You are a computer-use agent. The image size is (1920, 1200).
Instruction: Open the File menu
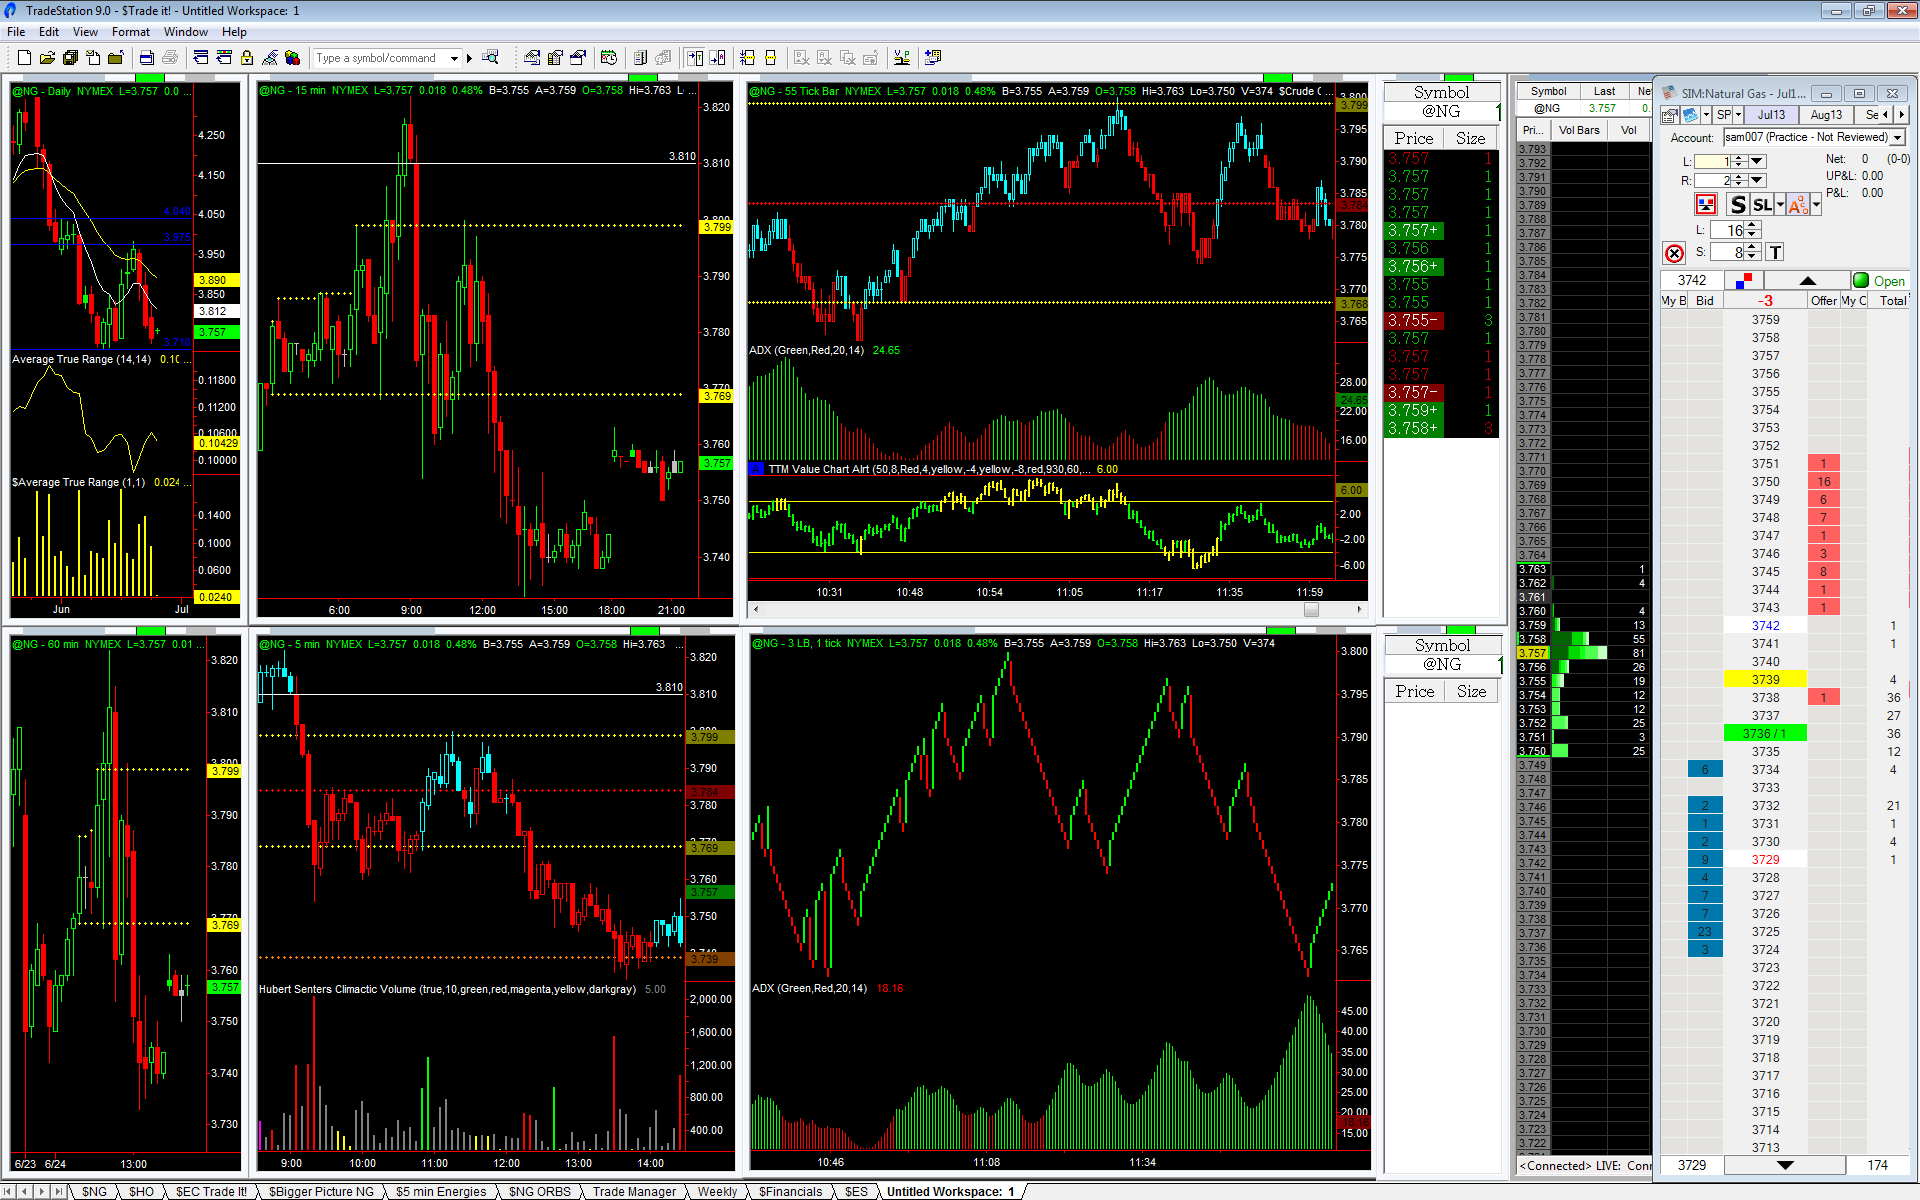[16, 32]
